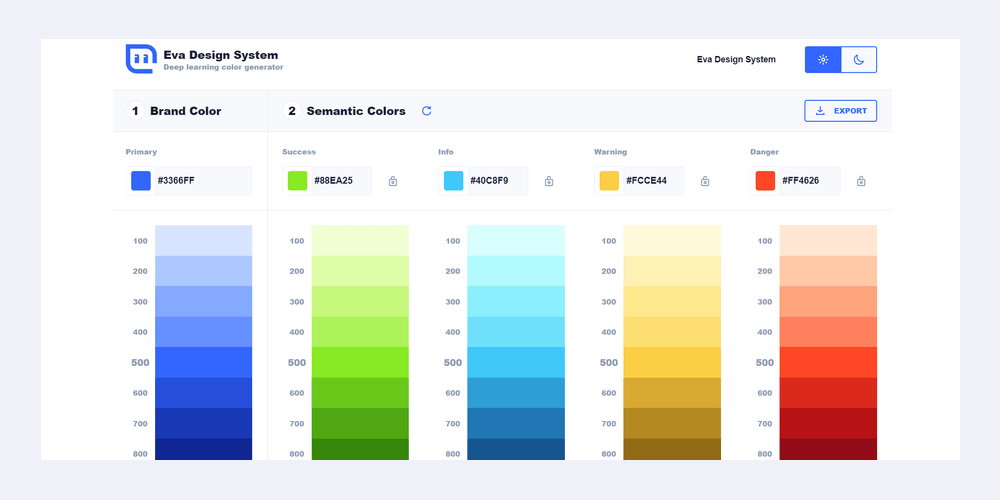Open the Primary blue color swatch picker
This screenshot has height=500, width=1000.
pos(141,180)
